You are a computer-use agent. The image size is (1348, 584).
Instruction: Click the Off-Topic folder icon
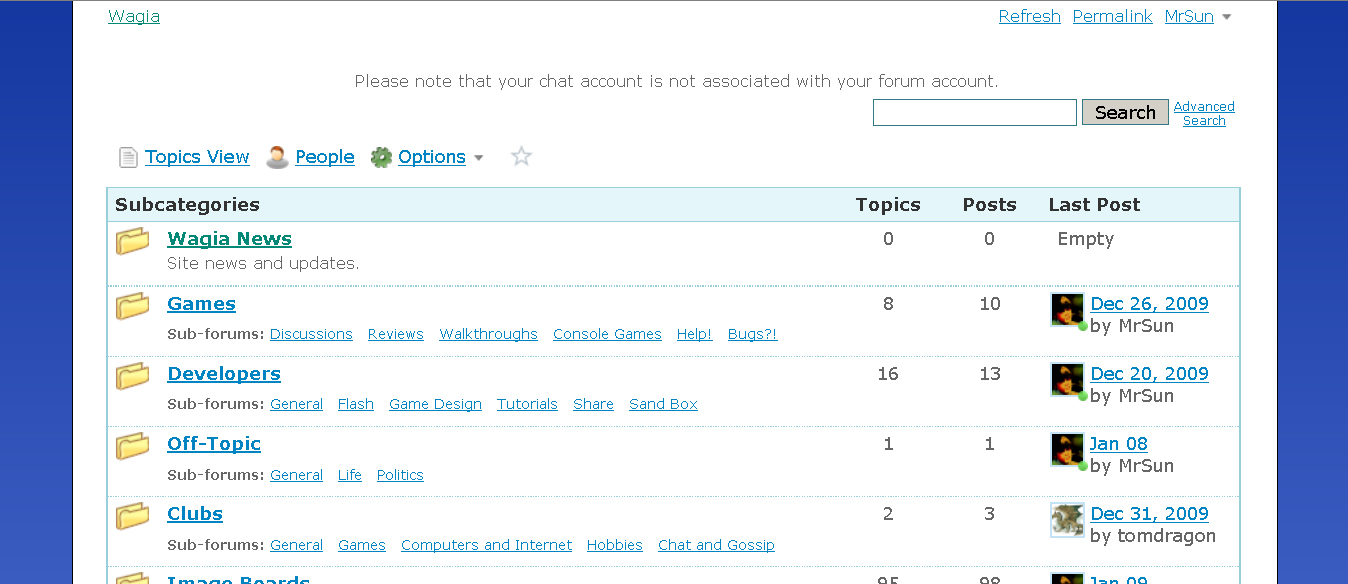(x=133, y=446)
